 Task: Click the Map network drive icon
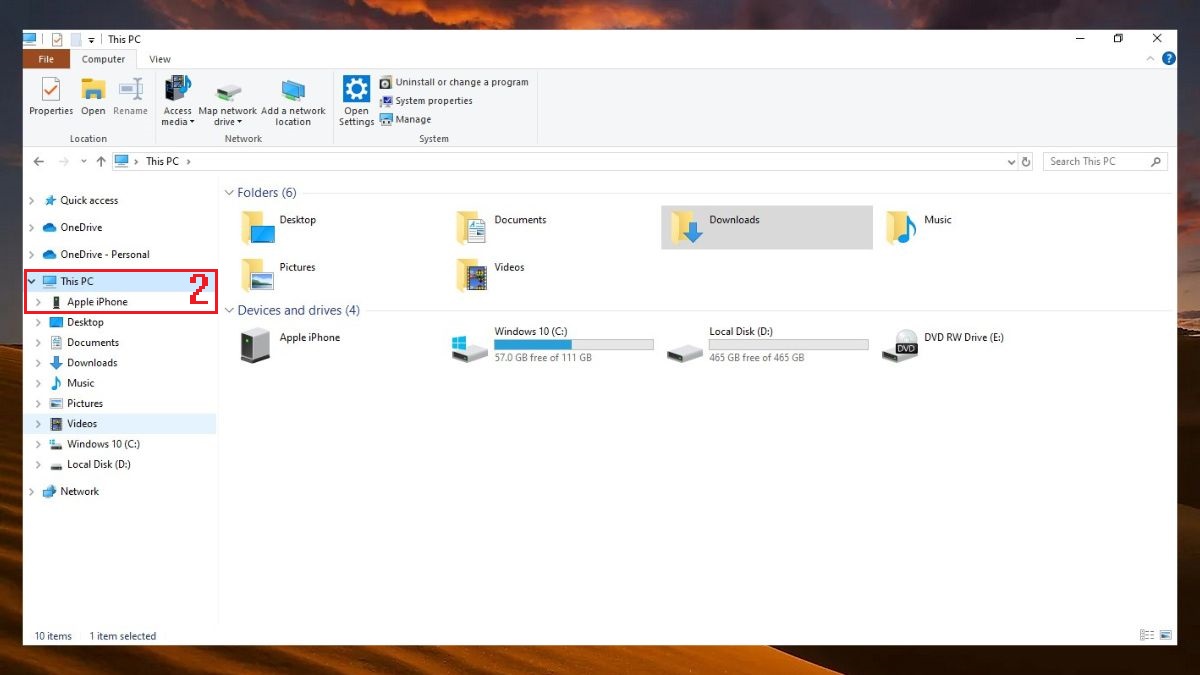click(x=228, y=94)
